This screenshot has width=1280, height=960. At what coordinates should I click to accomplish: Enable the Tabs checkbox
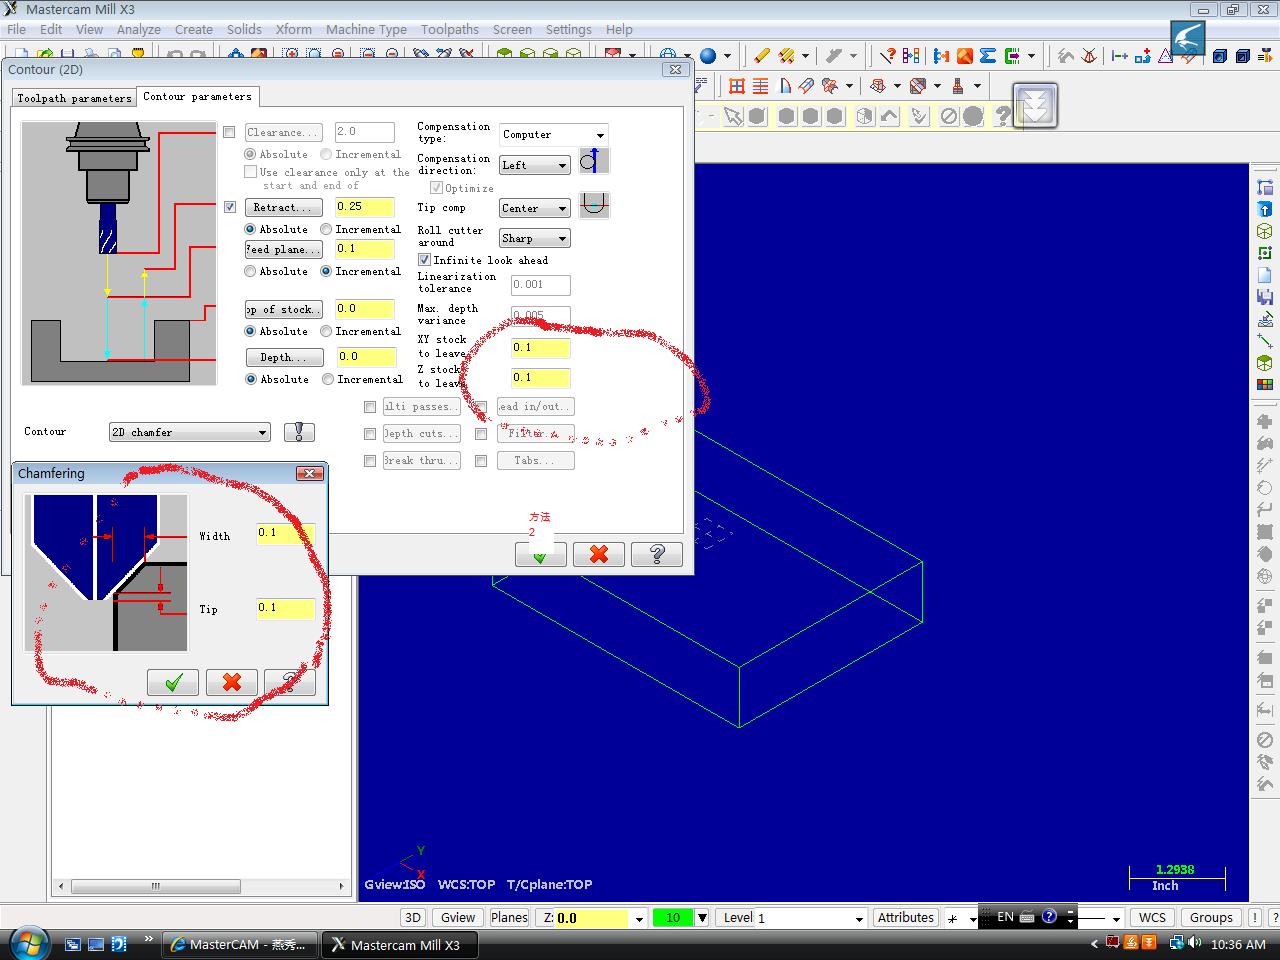481,461
